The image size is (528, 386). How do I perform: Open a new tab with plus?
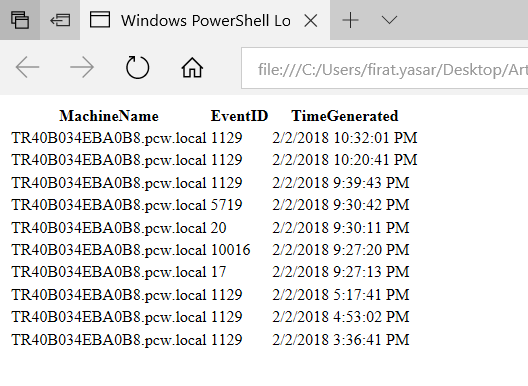(x=351, y=20)
